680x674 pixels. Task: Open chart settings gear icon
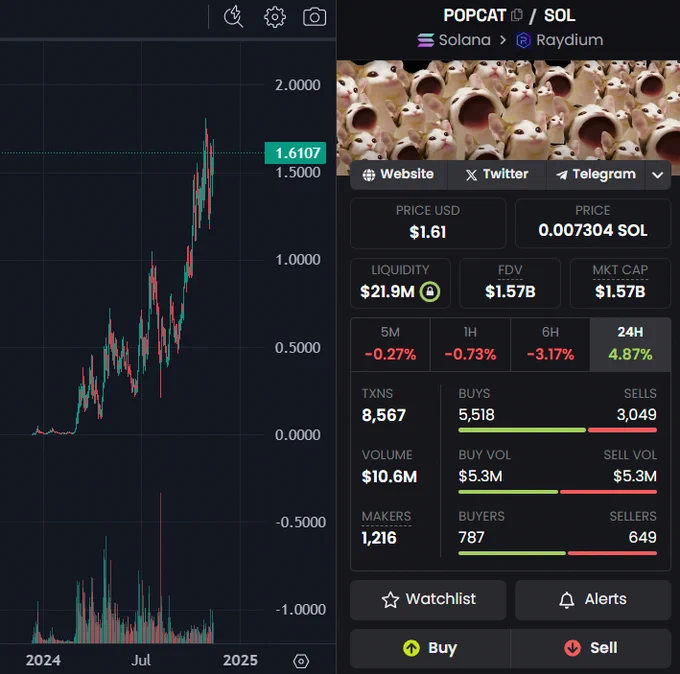(x=275, y=17)
